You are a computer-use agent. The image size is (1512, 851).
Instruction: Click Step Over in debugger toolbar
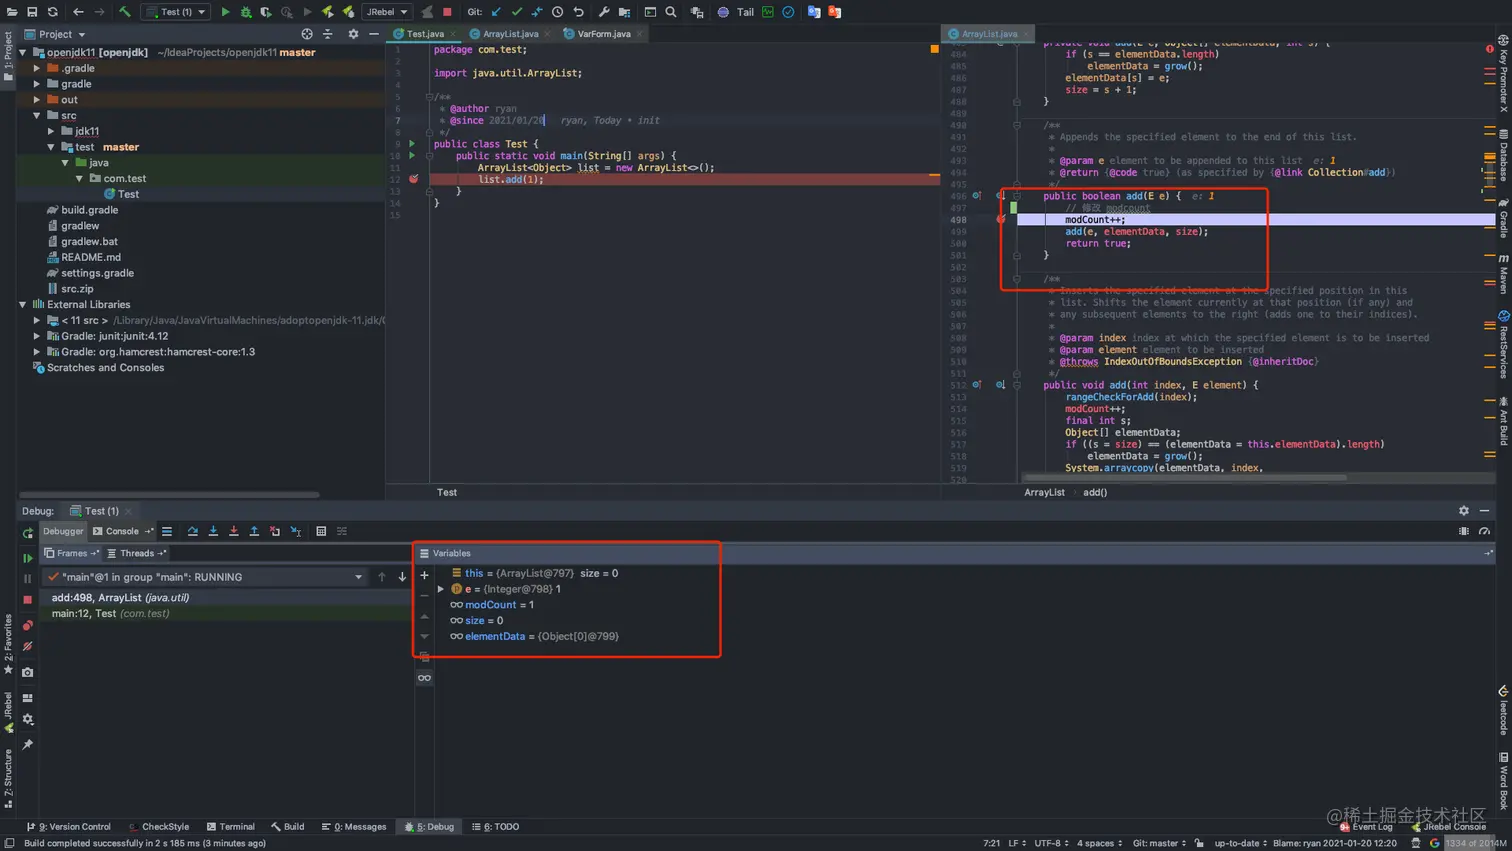(192, 531)
